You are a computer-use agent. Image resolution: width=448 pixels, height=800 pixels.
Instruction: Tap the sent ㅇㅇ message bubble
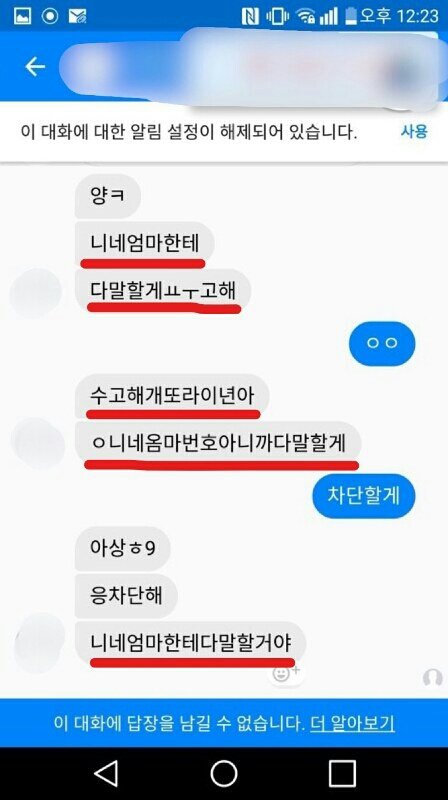click(382, 343)
